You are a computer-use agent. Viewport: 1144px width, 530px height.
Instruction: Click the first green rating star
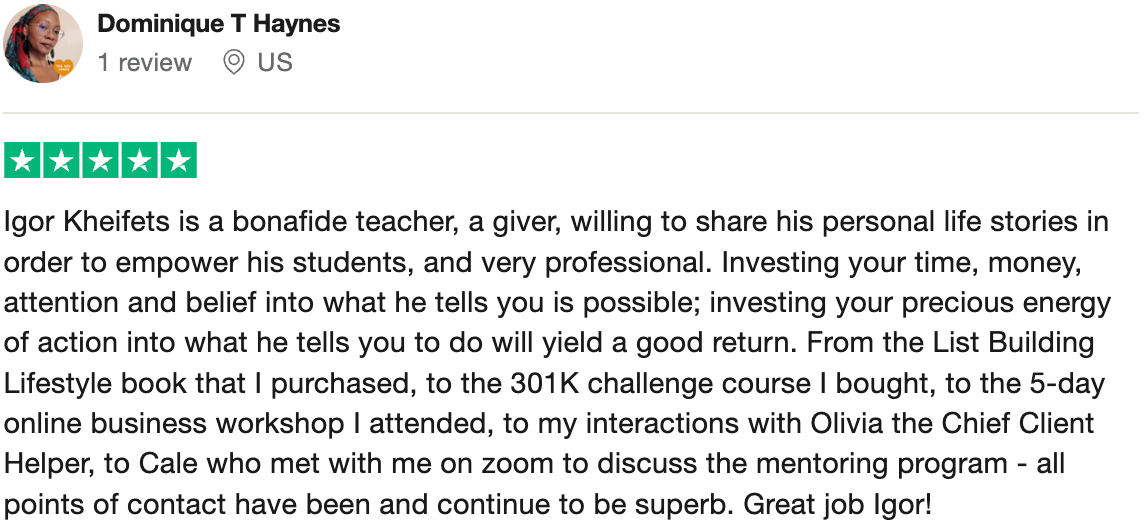[x=22, y=161]
